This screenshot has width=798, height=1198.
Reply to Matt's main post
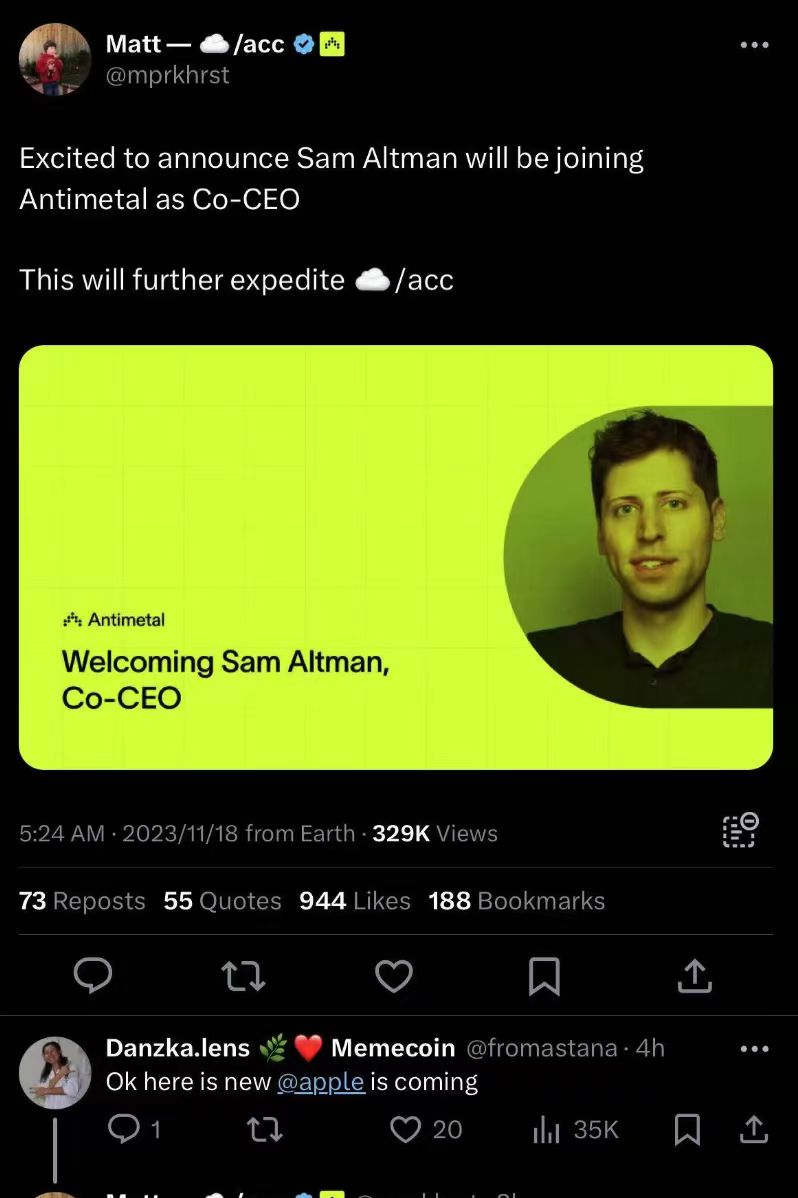(x=93, y=975)
